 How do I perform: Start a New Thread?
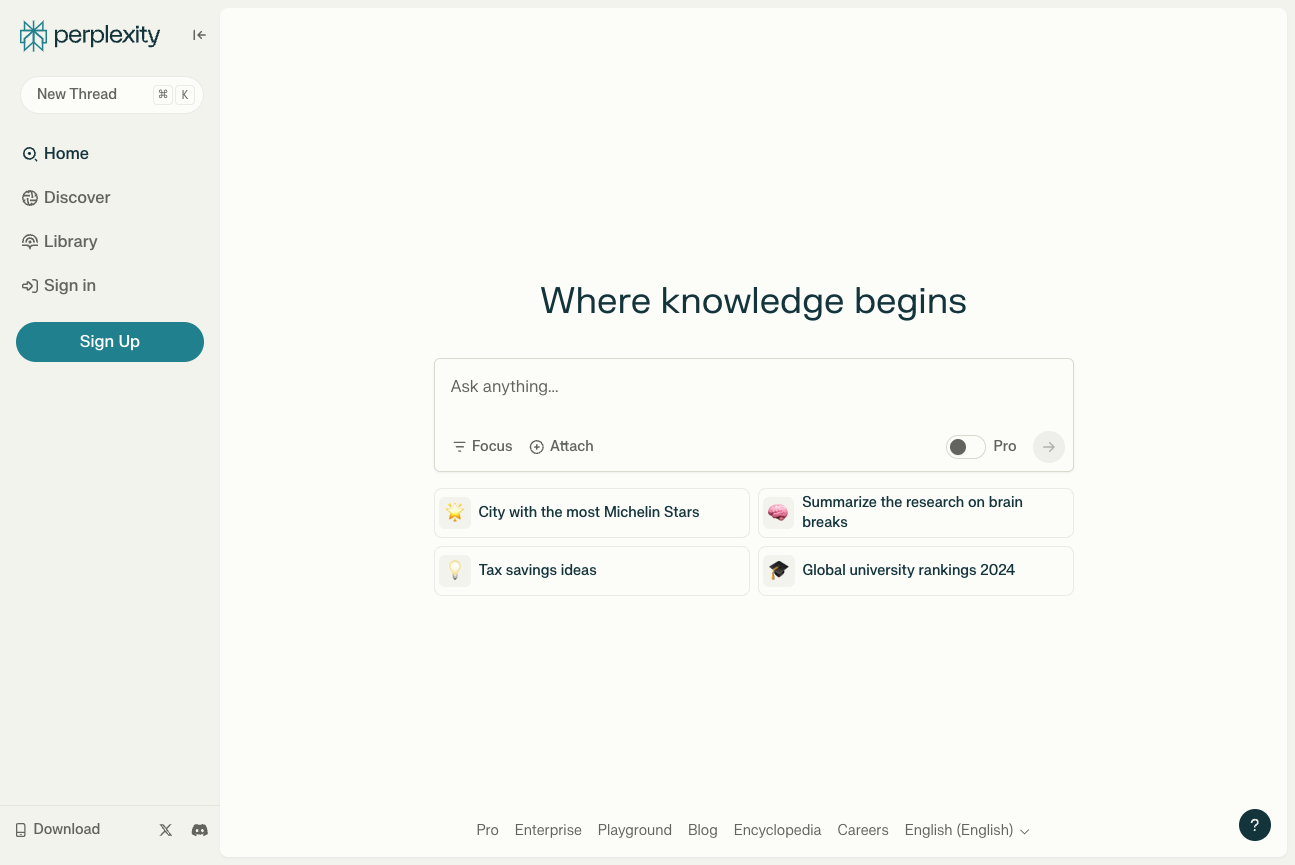[112, 94]
